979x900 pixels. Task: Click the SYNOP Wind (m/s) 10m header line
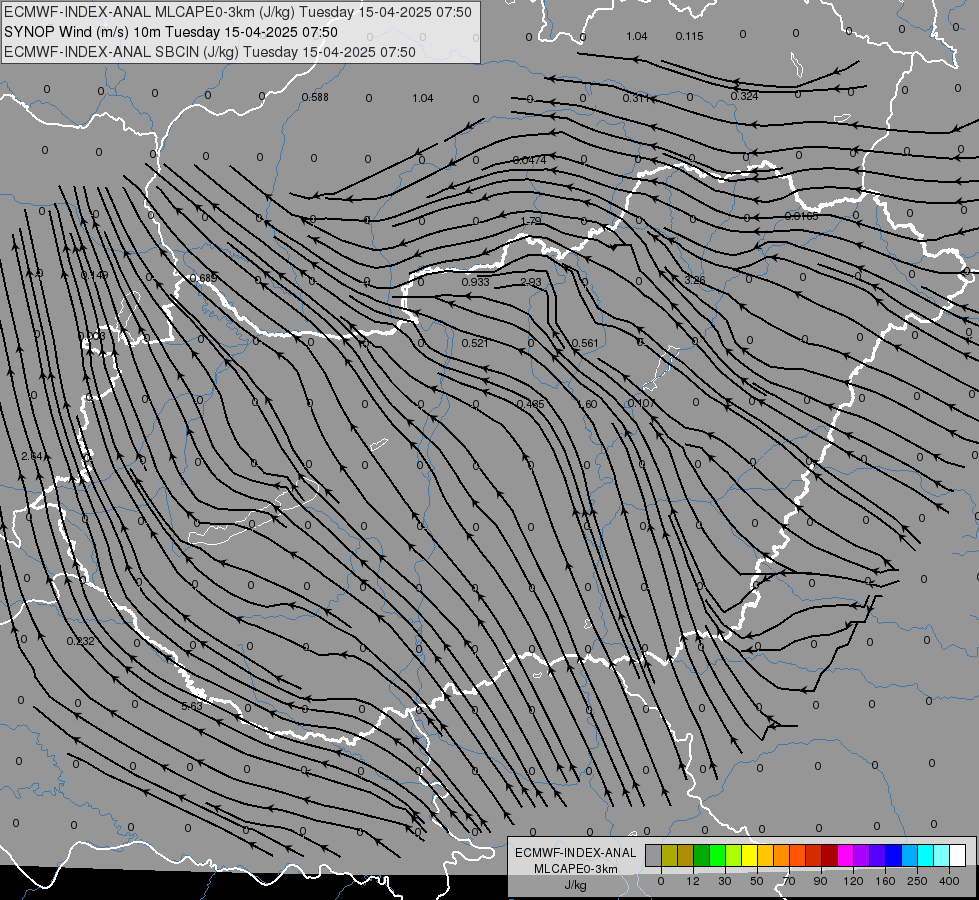point(171,32)
